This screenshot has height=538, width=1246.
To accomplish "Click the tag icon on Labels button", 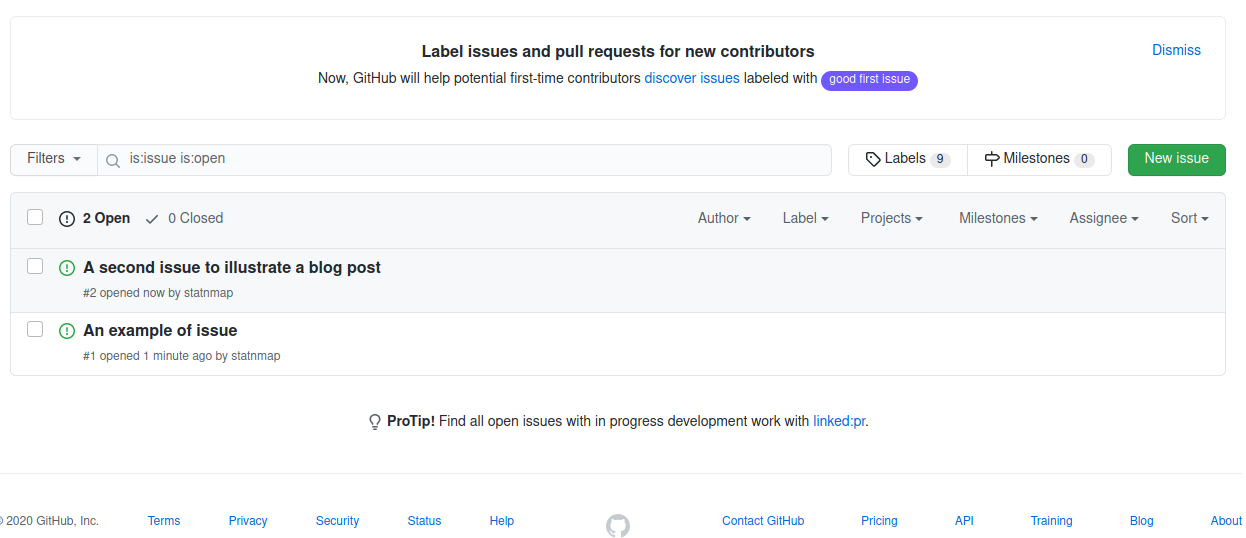I will pos(873,159).
